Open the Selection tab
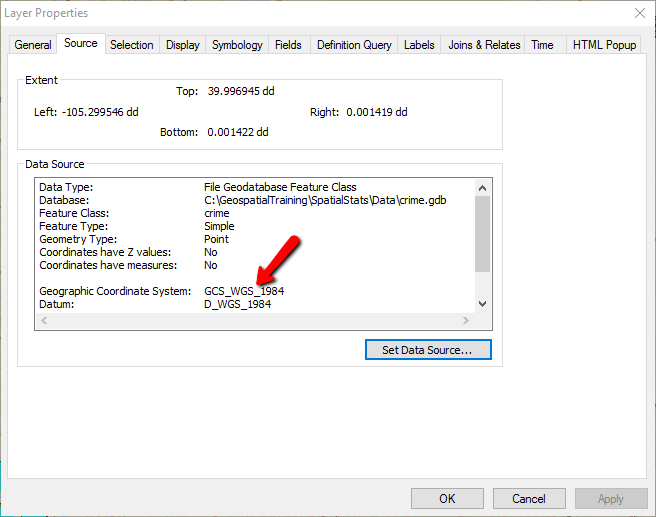Screen dimensions: 656x517 [132, 45]
